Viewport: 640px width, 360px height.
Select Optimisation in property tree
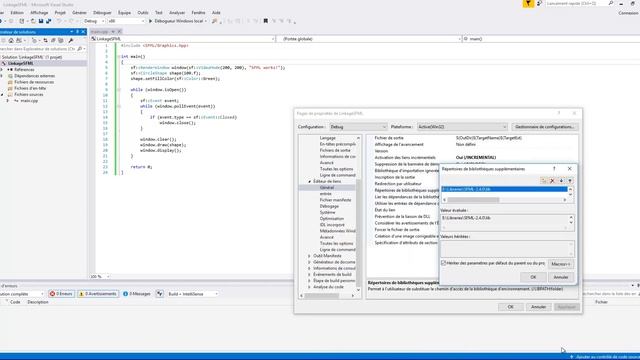pos(332,218)
